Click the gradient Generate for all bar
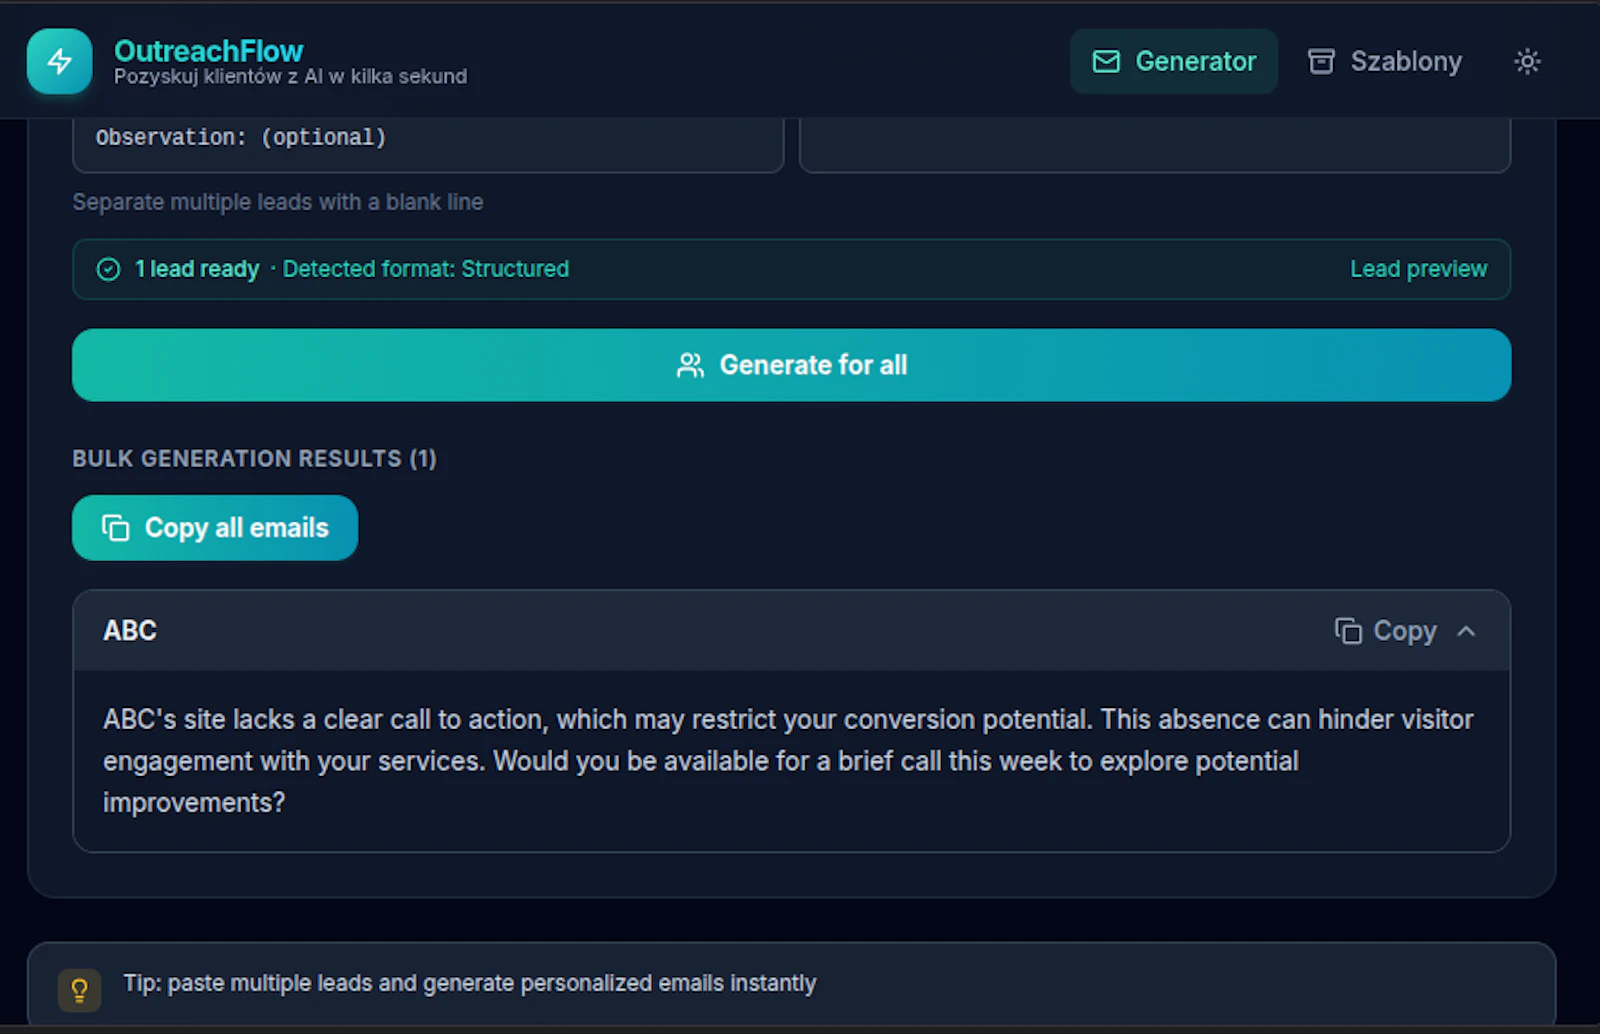The height and width of the screenshot is (1034, 1600). 790,365
